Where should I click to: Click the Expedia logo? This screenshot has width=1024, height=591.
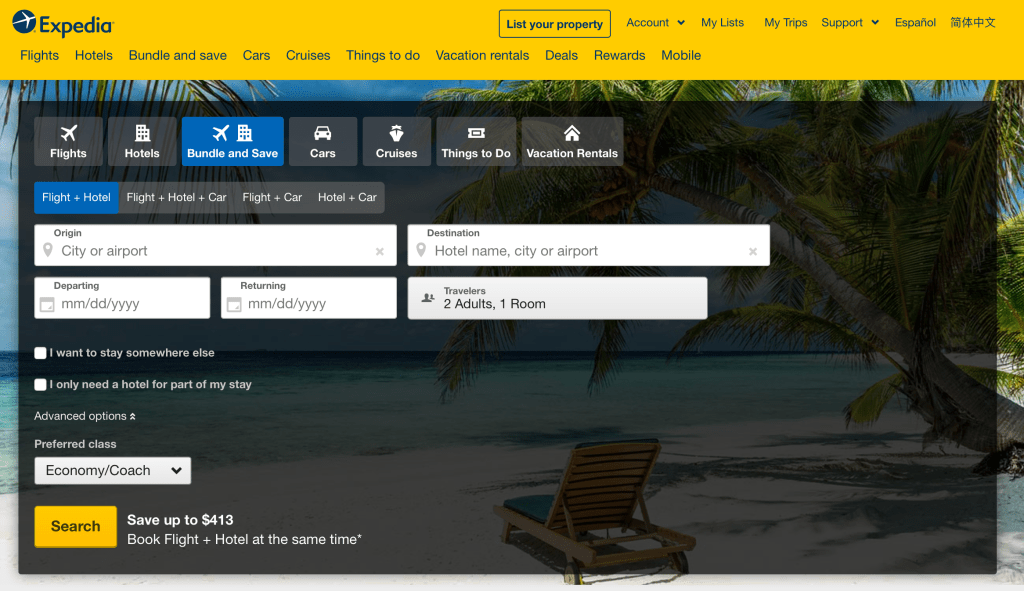point(63,23)
